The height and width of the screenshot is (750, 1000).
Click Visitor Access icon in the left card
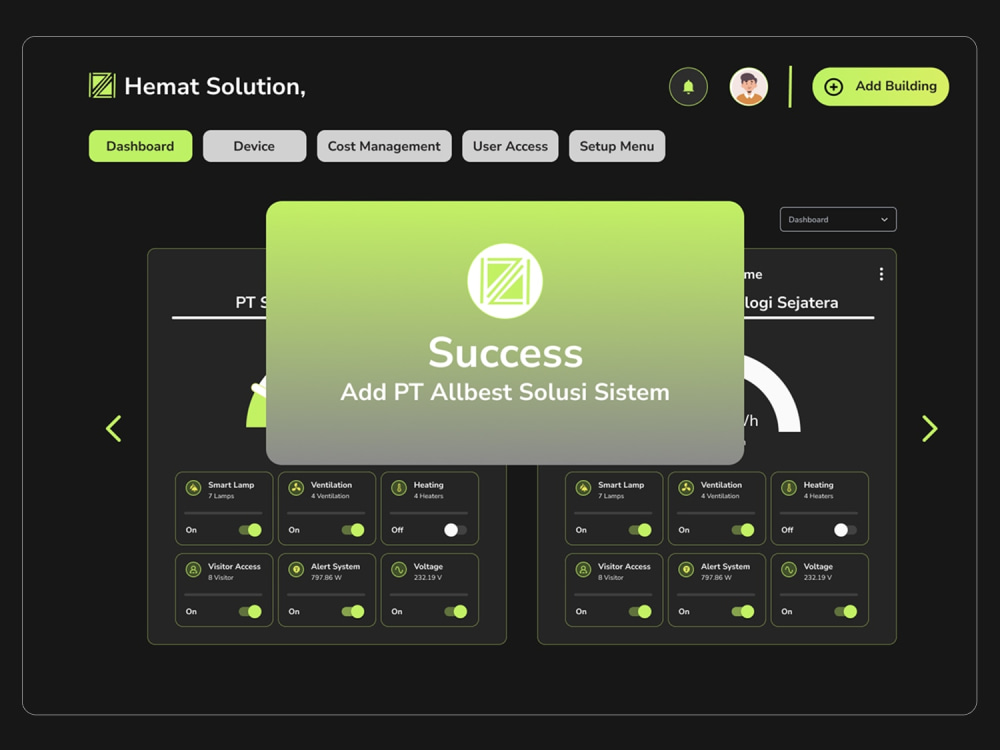point(193,570)
